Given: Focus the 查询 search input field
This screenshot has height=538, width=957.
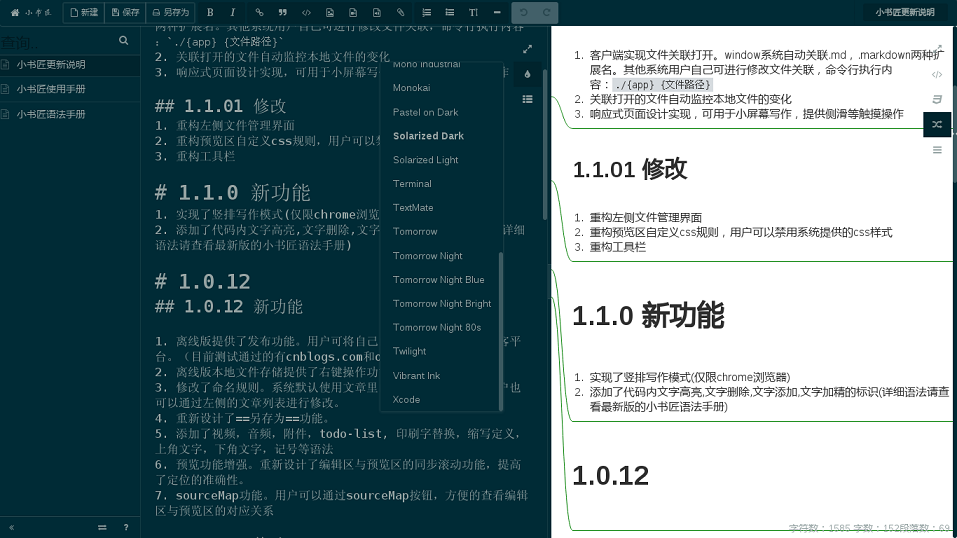Looking at the screenshot, I should click(58, 42).
